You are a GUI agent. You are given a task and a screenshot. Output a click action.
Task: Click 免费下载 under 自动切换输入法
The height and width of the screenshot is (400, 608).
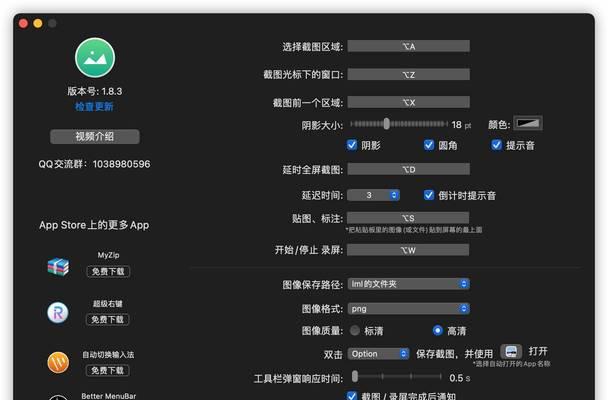click(107, 371)
